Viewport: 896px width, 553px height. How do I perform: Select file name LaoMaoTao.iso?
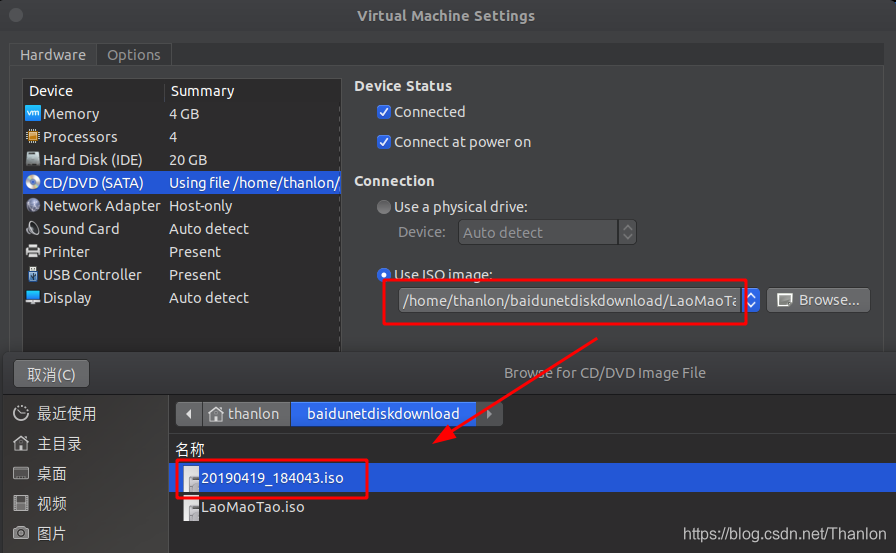pyautogui.click(x=253, y=507)
